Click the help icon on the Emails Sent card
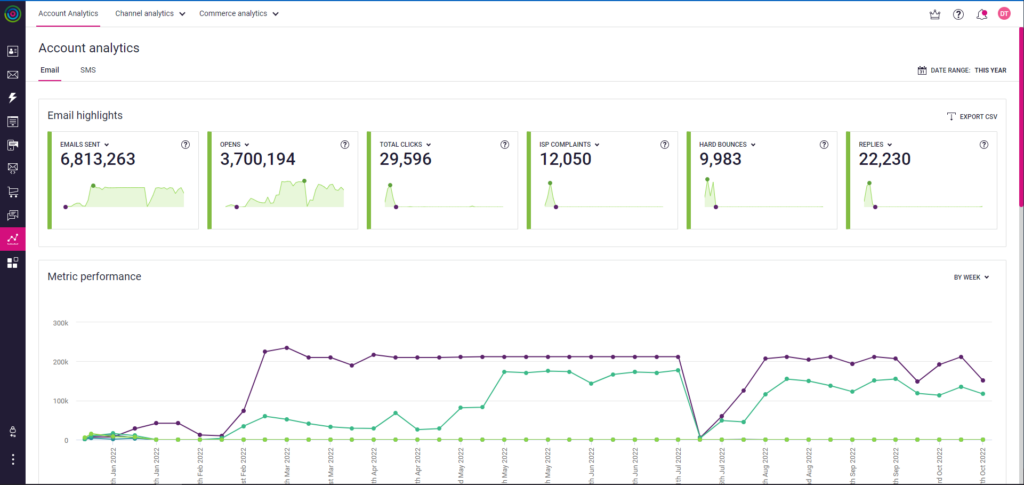Image resolution: width=1024 pixels, height=485 pixels. pyautogui.click(x=185, y=145)
